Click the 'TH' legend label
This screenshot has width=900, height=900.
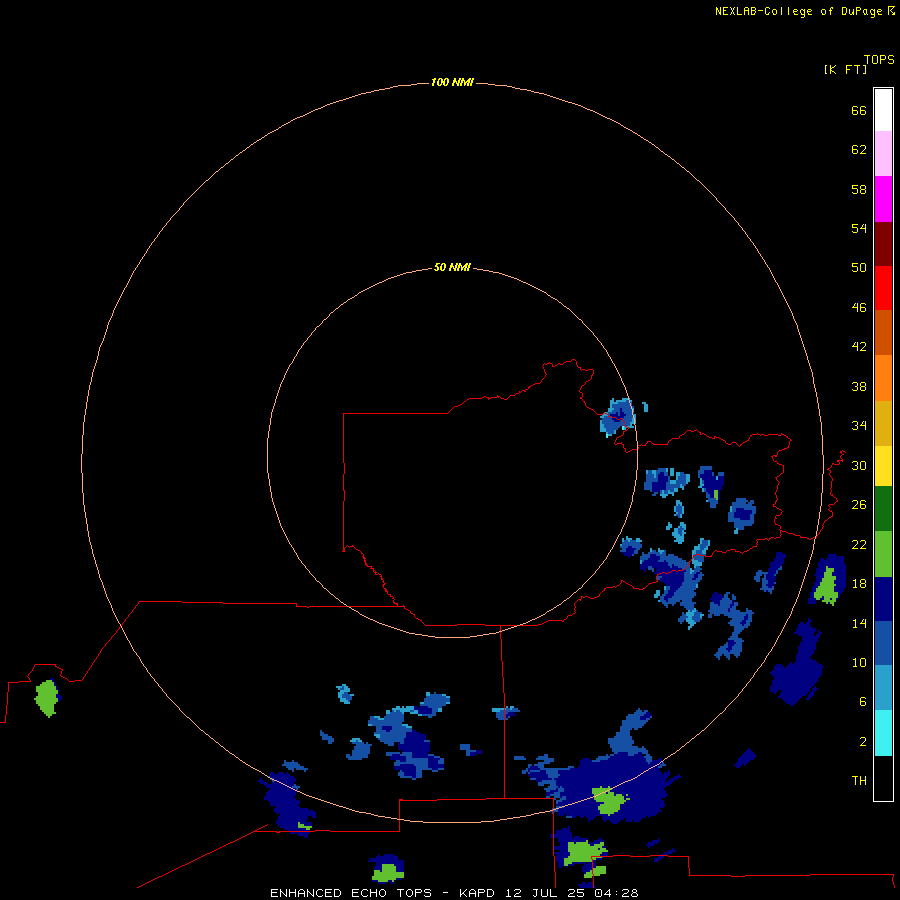[x=859, y=781]
